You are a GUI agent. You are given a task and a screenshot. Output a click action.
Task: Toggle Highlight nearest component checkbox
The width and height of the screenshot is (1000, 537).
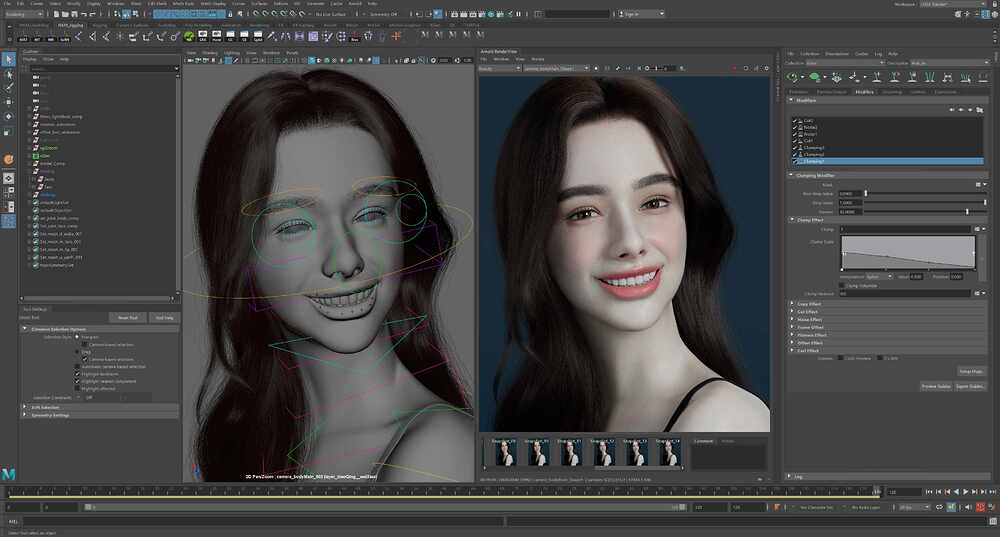click(78, 381)
